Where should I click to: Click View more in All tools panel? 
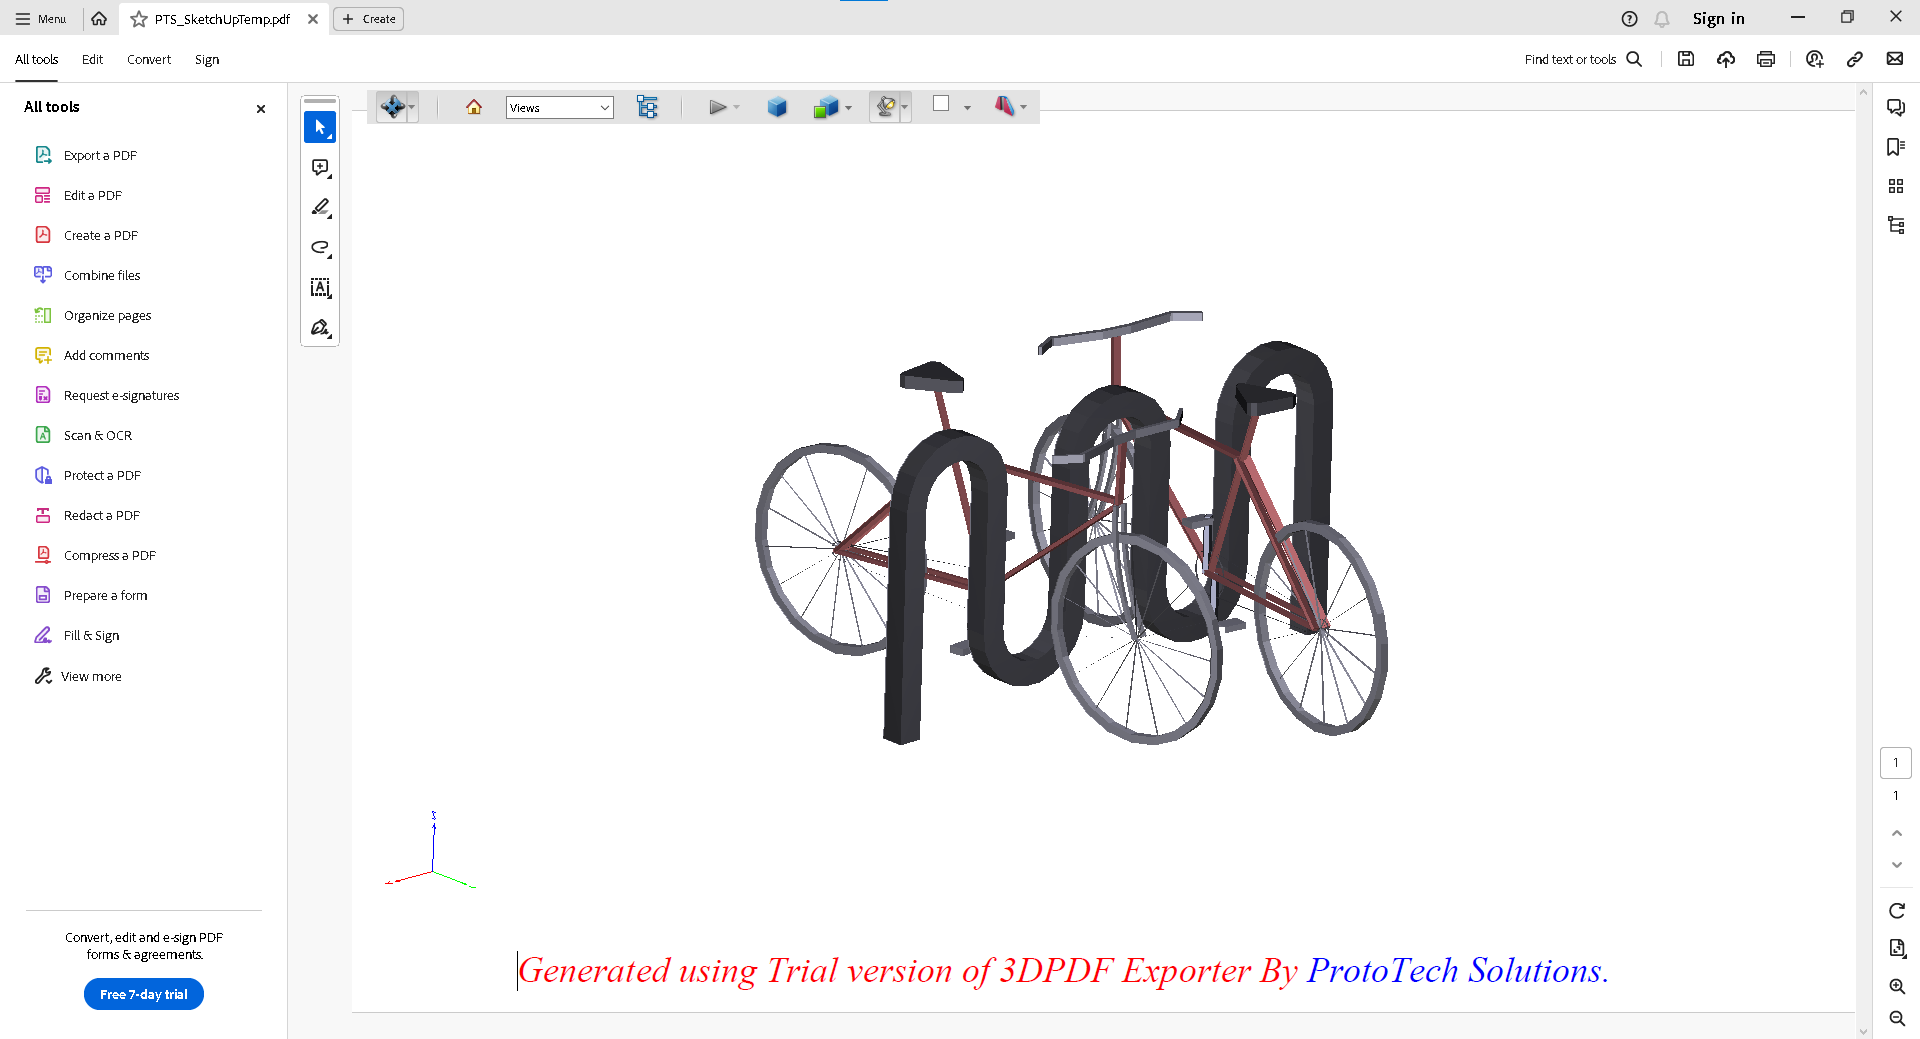(x=91, y=677)
